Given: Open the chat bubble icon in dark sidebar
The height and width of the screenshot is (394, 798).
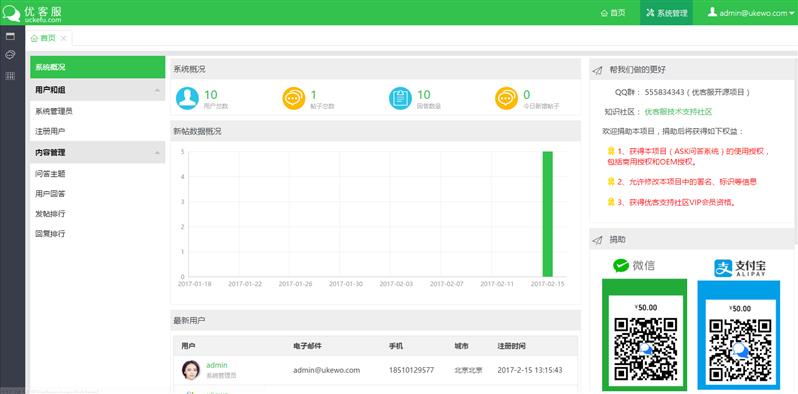Looking at the screenshot, I should tap(10, 55).
